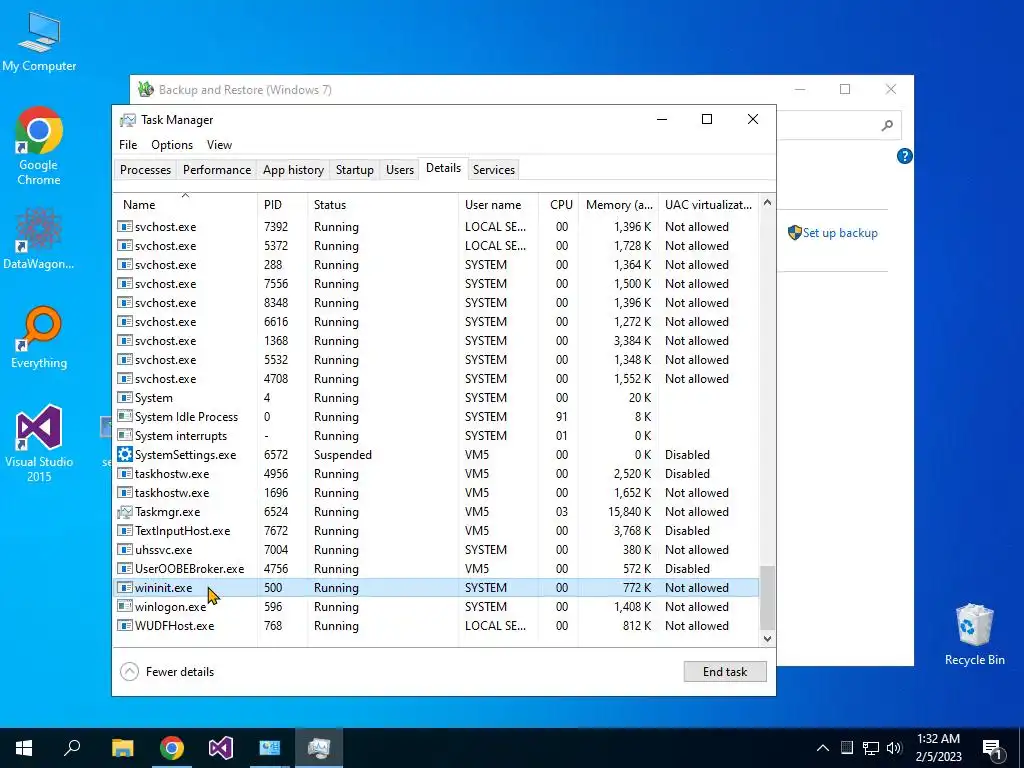
Task: Click the Task Manager title bar icon
Action: click(x=128, y=120)
